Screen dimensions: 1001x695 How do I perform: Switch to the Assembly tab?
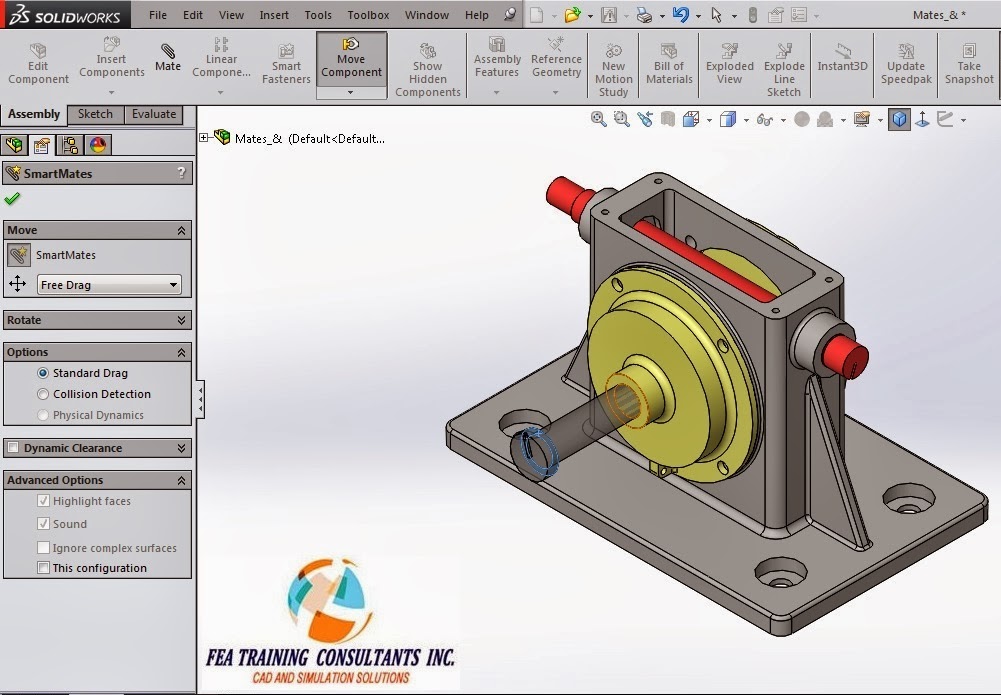(34, 114)
